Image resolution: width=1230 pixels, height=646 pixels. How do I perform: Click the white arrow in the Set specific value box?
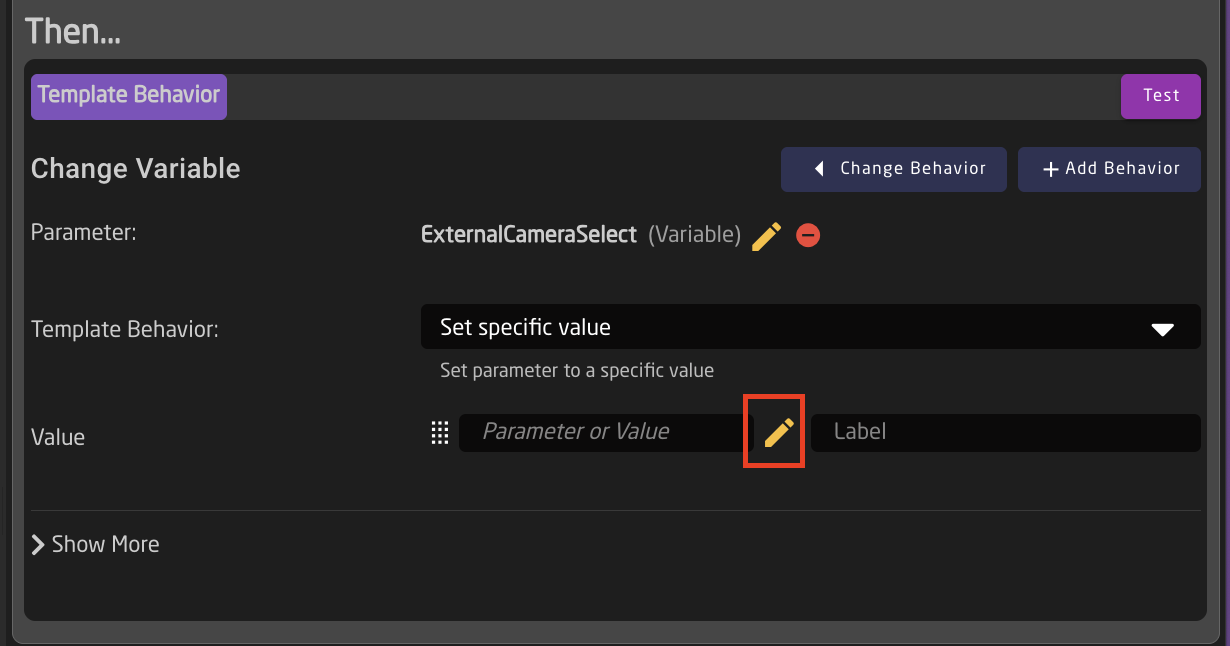click(1162, 329)
